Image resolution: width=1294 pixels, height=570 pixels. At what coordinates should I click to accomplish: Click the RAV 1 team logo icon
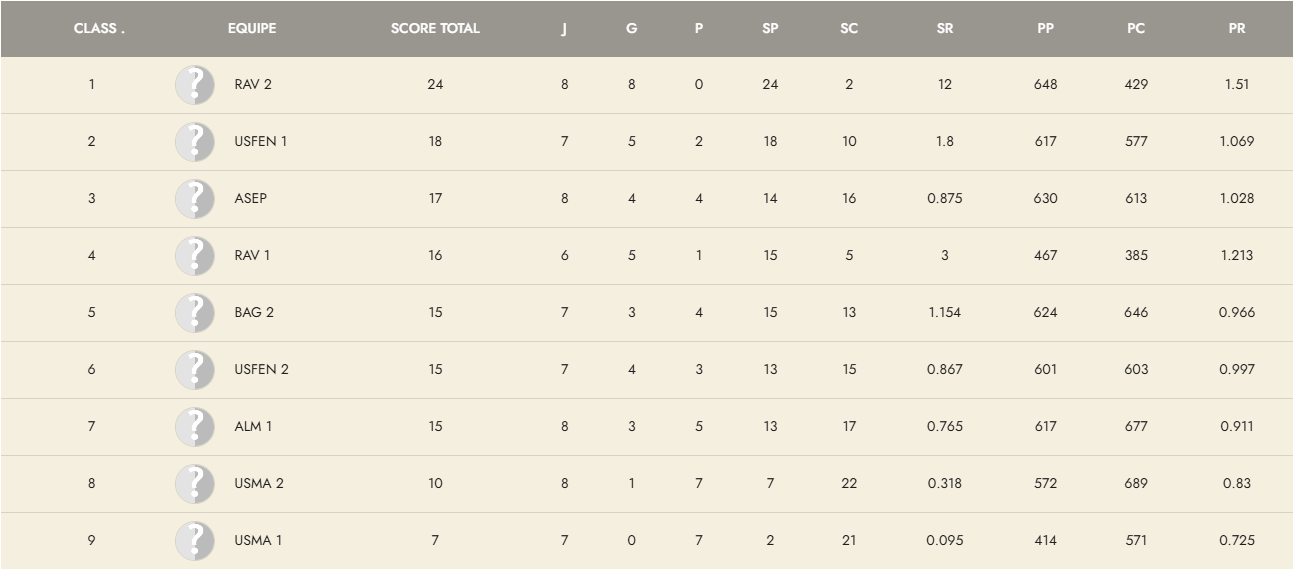pyautogui.click(x=195, y=256)
